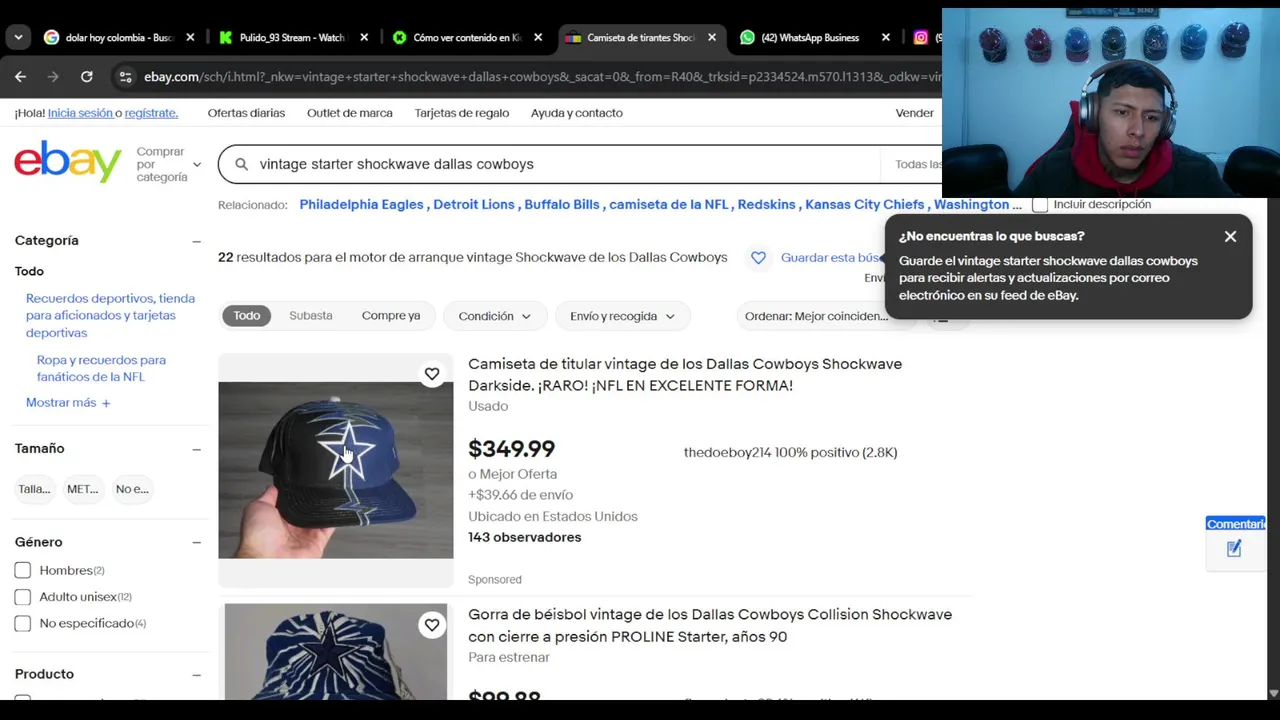
Task: Check the 'No especificado' checkbox
Action: coord(23,624)
